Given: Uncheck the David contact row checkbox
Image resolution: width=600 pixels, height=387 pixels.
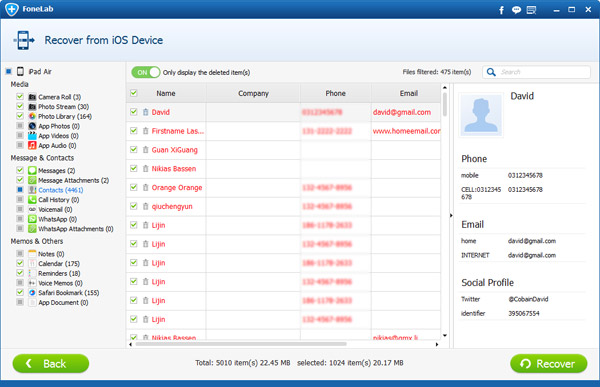Looking at the screenshot, I should point(134,112).
